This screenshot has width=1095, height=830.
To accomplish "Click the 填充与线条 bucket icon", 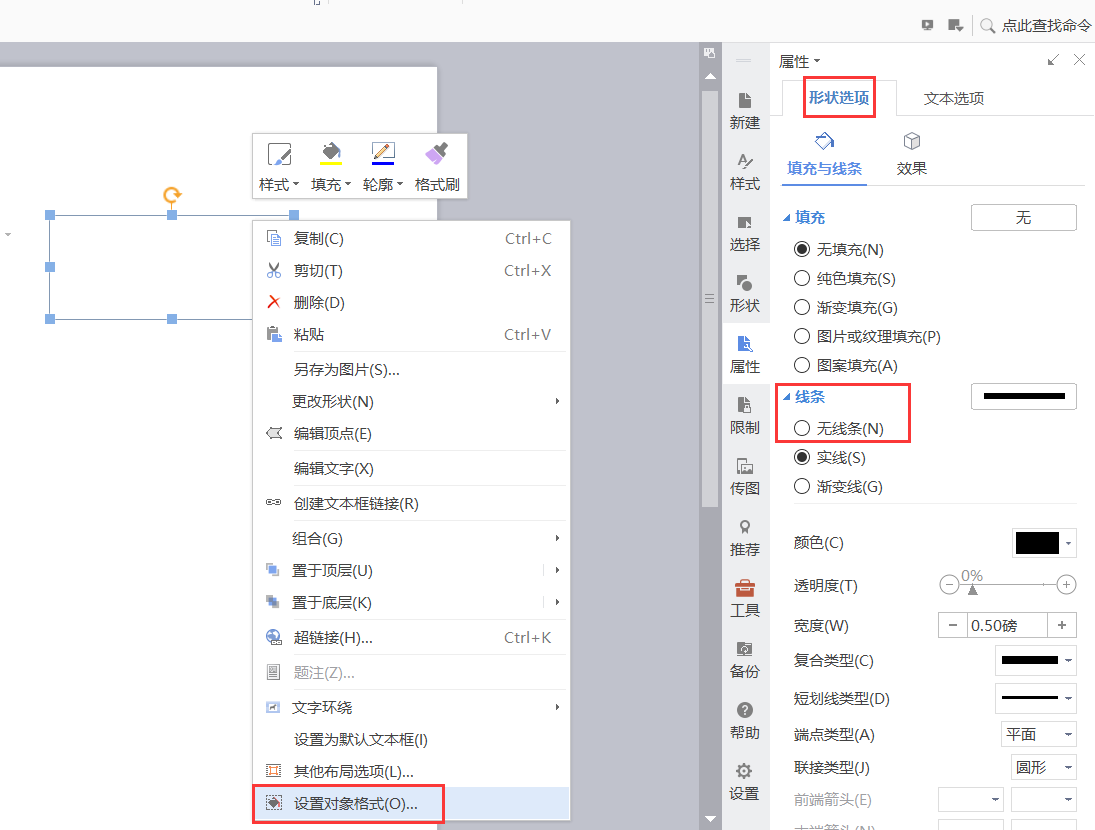I will pyautogui.click(x=824, y=141).
